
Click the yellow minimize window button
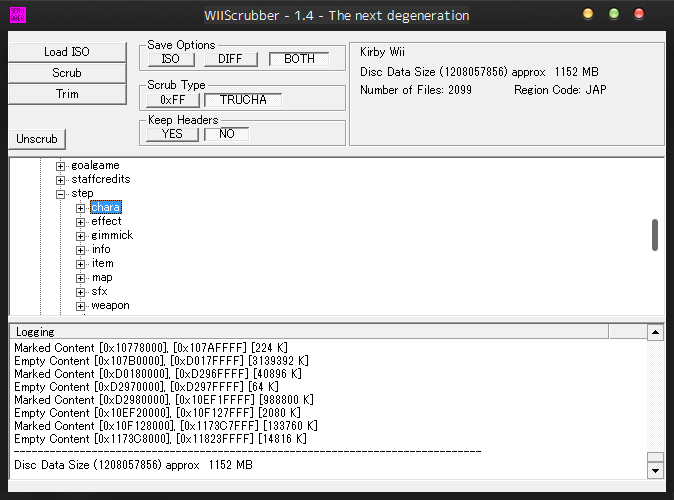point(588,14)
